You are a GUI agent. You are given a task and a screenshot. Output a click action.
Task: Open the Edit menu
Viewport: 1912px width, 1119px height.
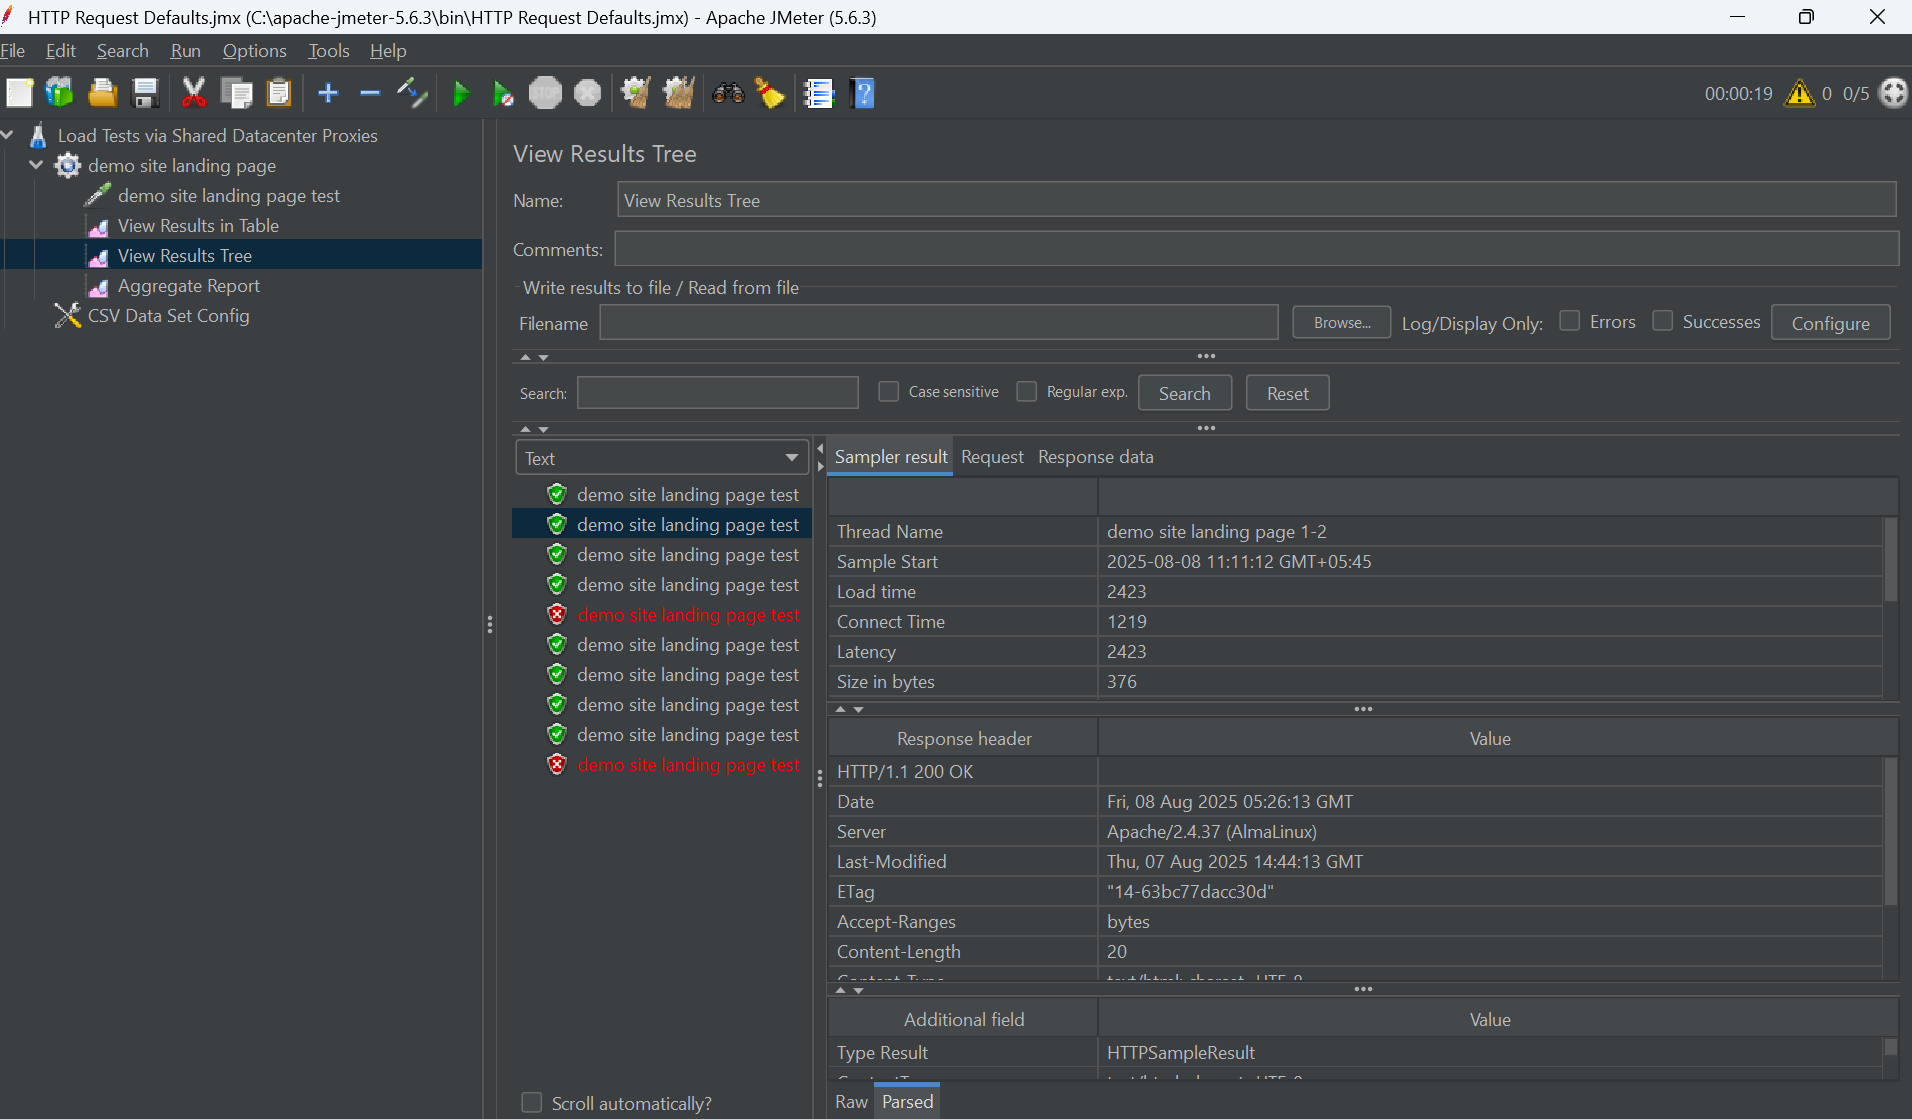60,51
